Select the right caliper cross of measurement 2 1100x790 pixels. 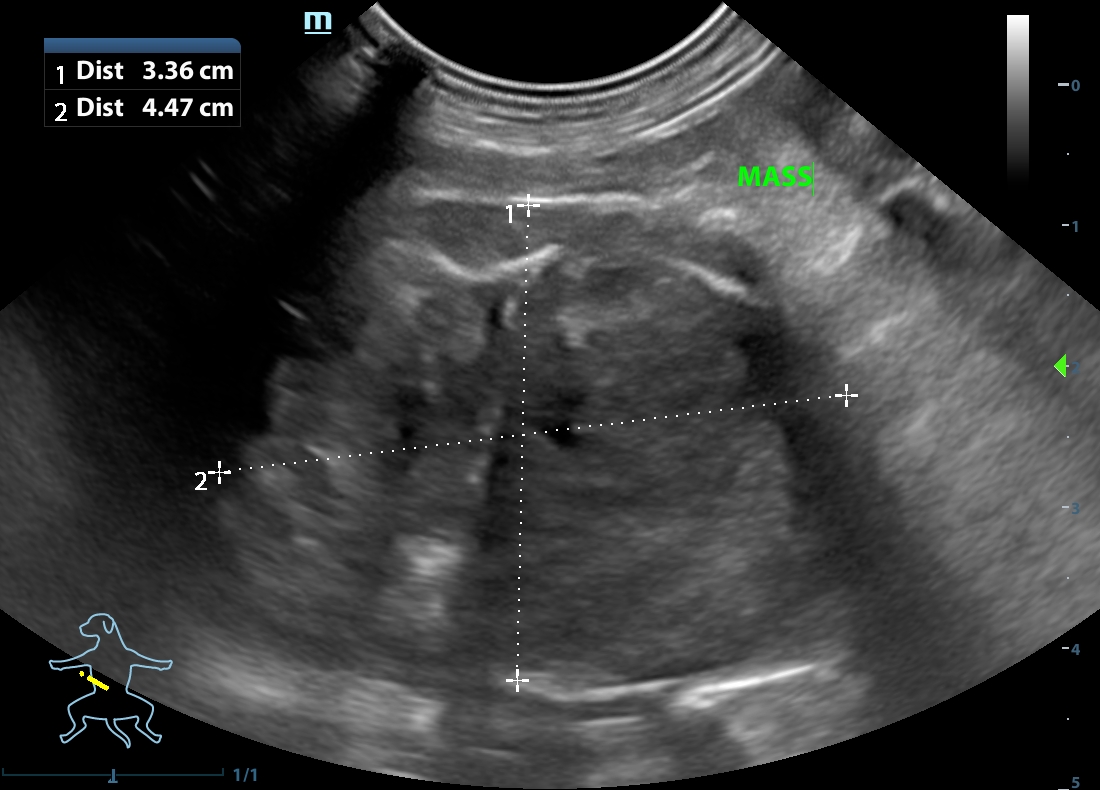[846, 396]
